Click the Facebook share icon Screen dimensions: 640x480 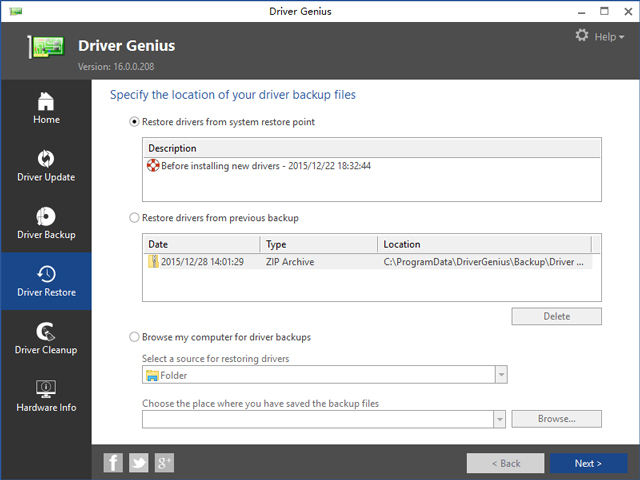pos(114,462)
